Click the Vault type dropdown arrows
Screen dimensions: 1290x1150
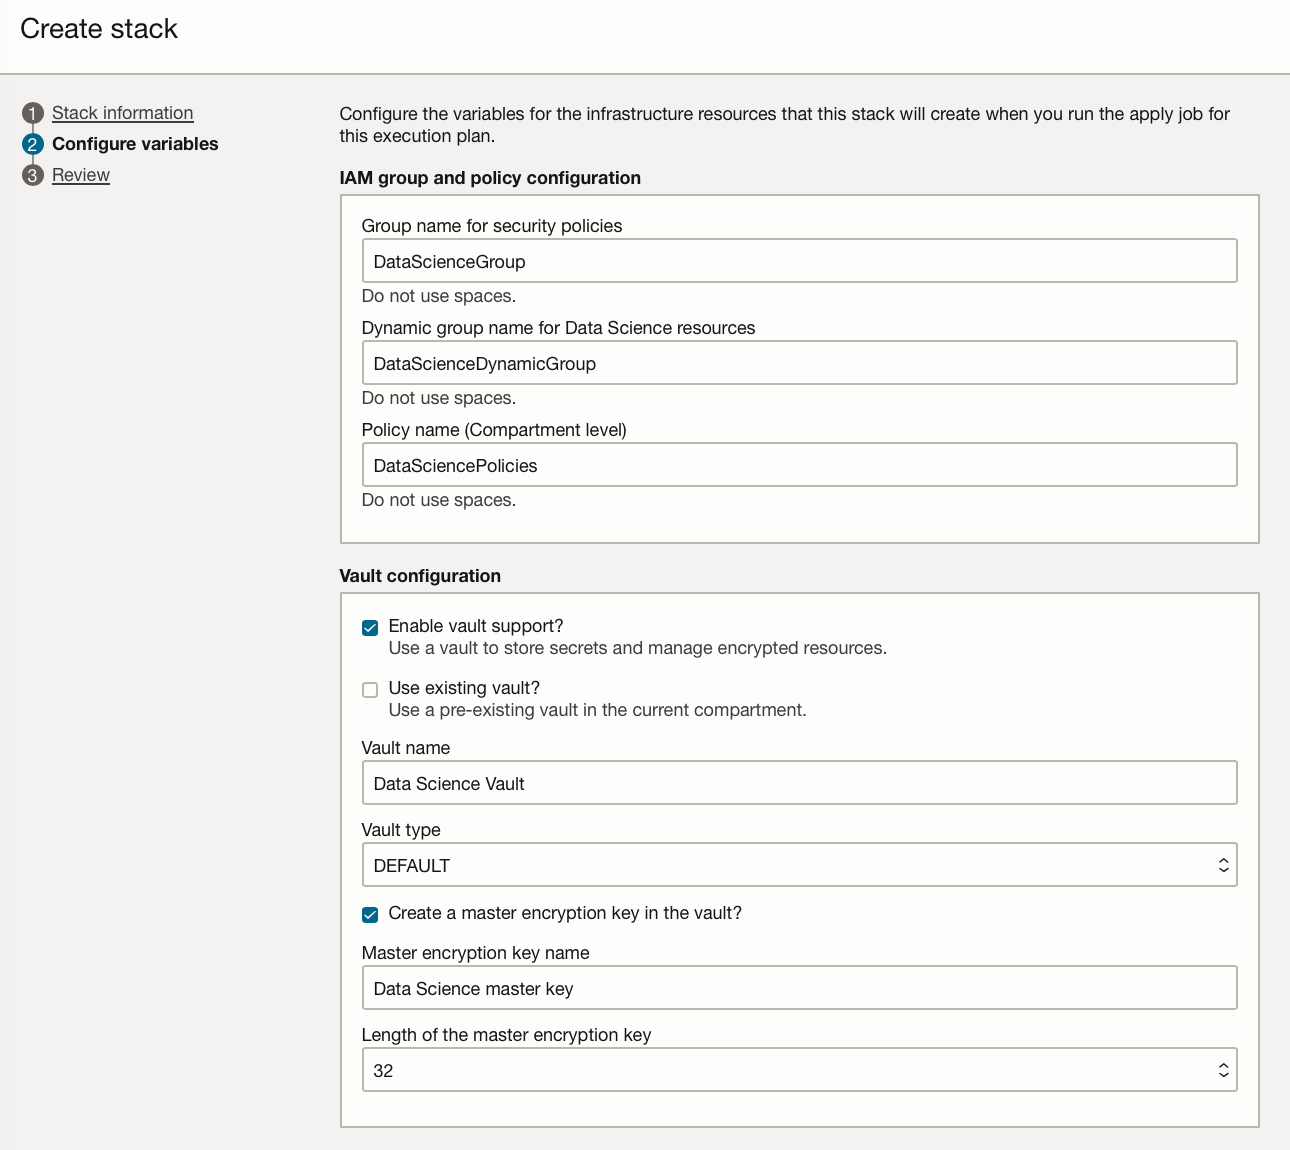point(1223,865)
